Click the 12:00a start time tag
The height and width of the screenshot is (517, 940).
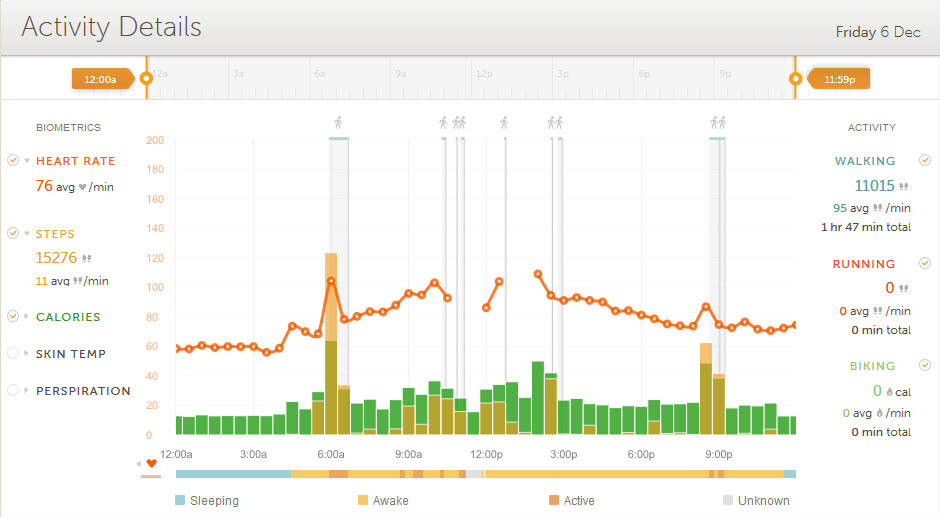(x=100, y=78)
